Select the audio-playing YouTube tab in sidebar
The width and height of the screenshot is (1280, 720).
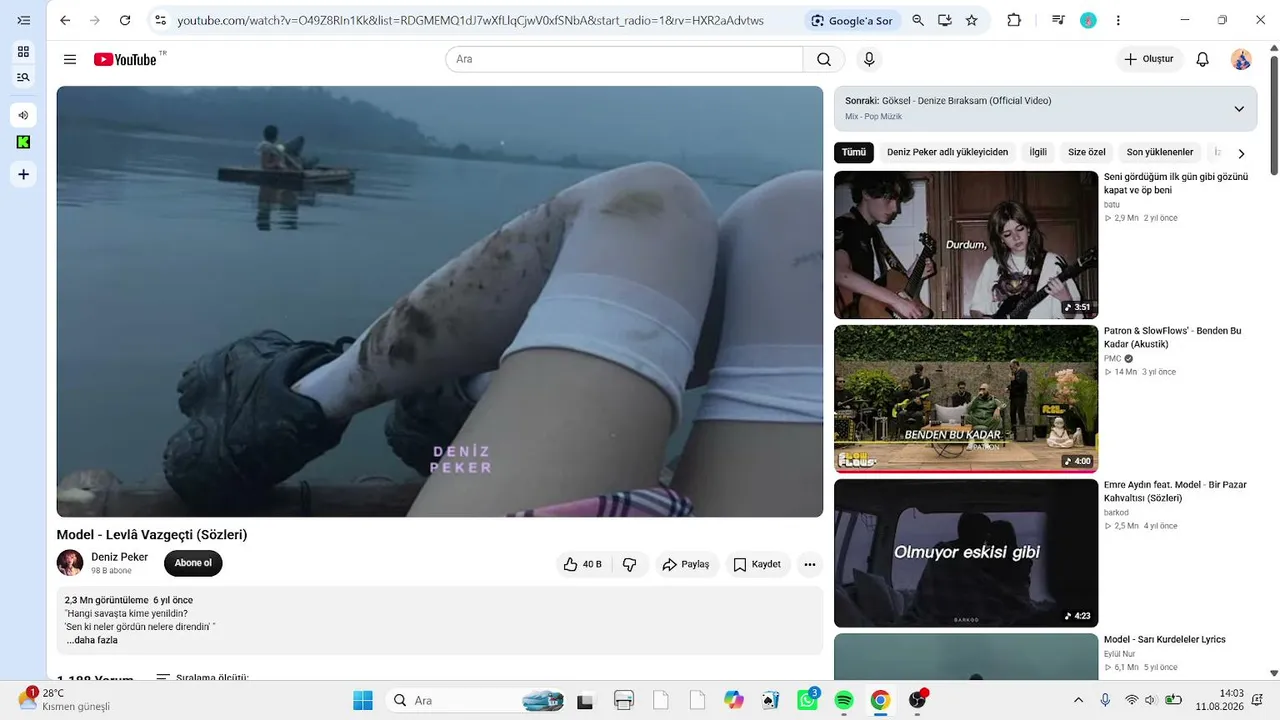(x=23, y=114)
